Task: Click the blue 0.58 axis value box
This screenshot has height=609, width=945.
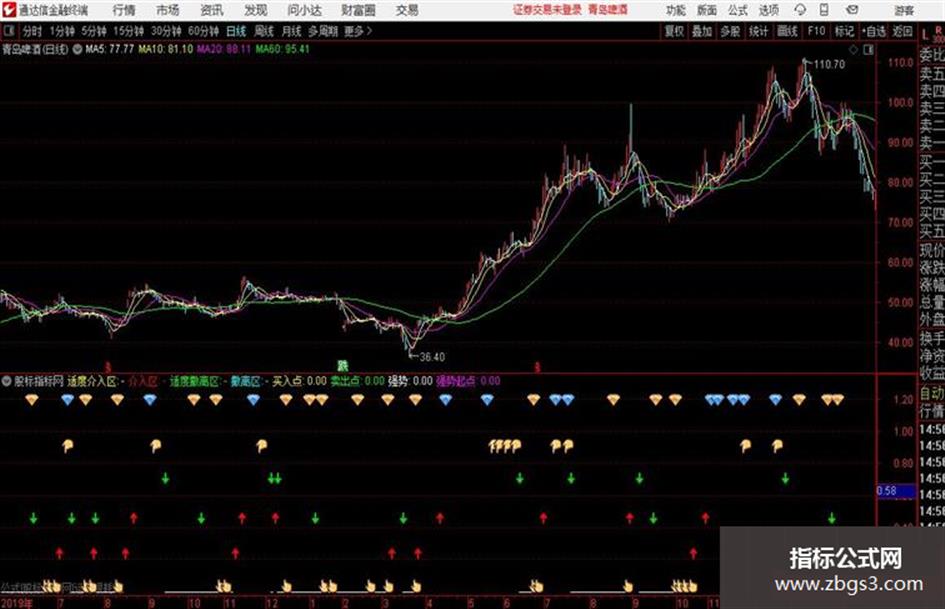Action: 895,491
